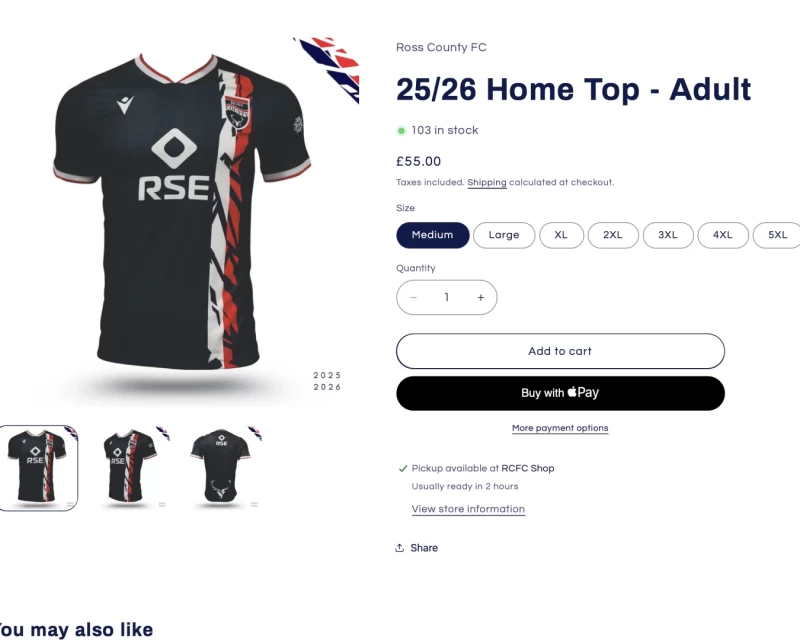The width and height of the screenshot is (800, 640).
Task: Select the Large size option
Action: [504, 235]
